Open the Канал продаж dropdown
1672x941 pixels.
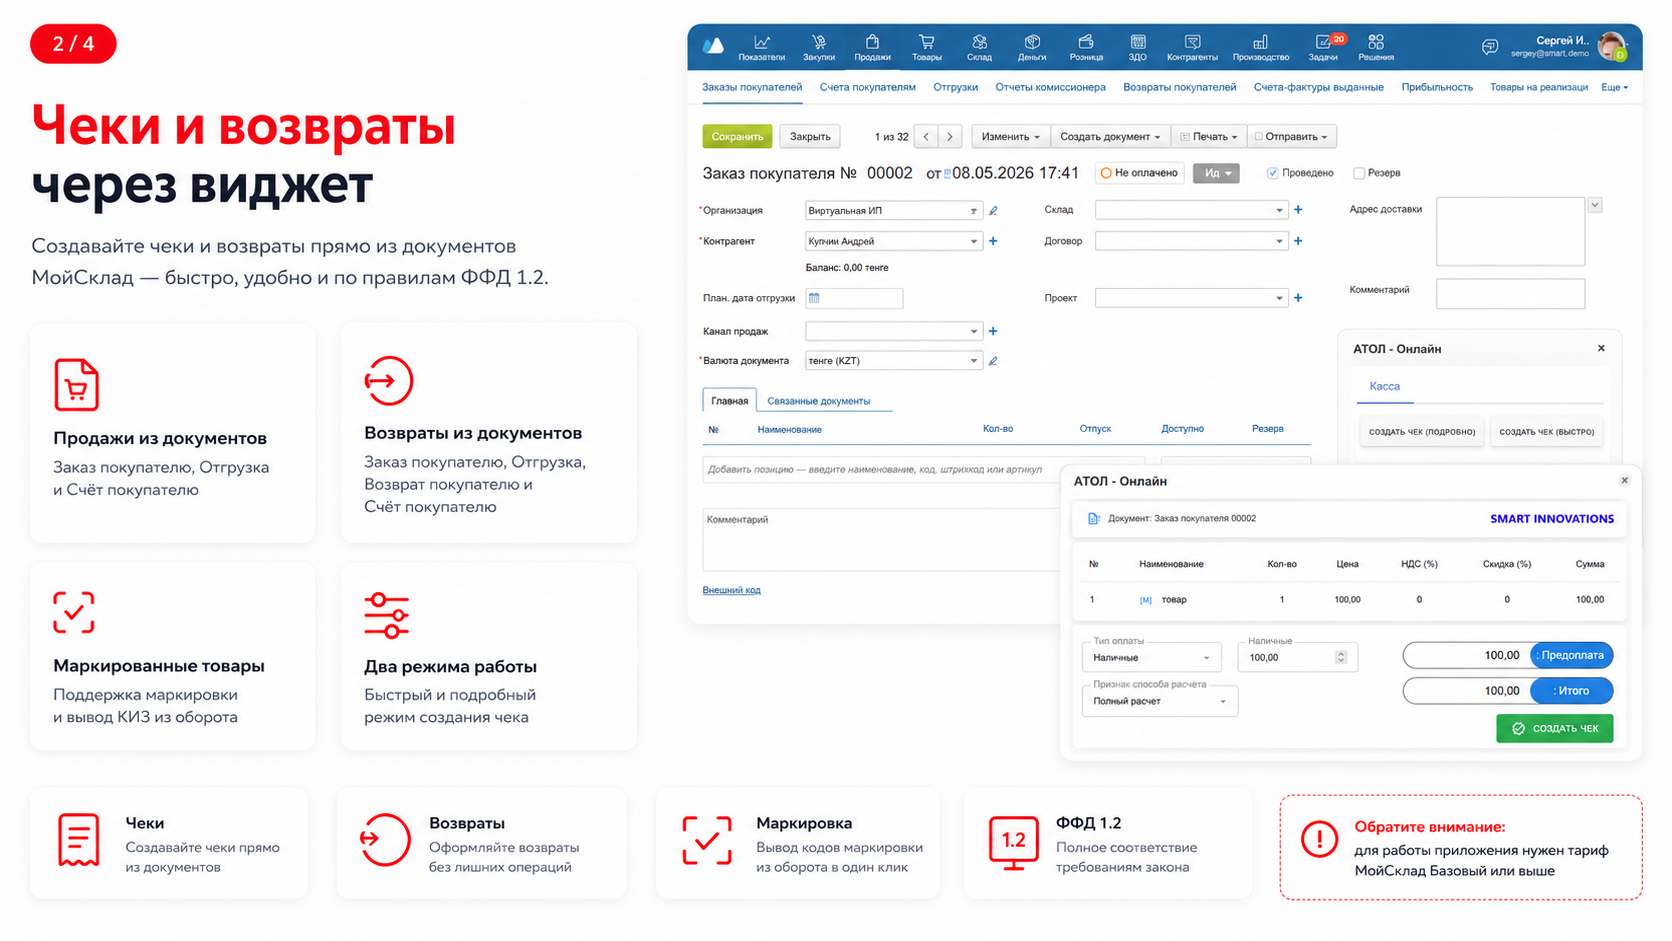click(893, 331)
